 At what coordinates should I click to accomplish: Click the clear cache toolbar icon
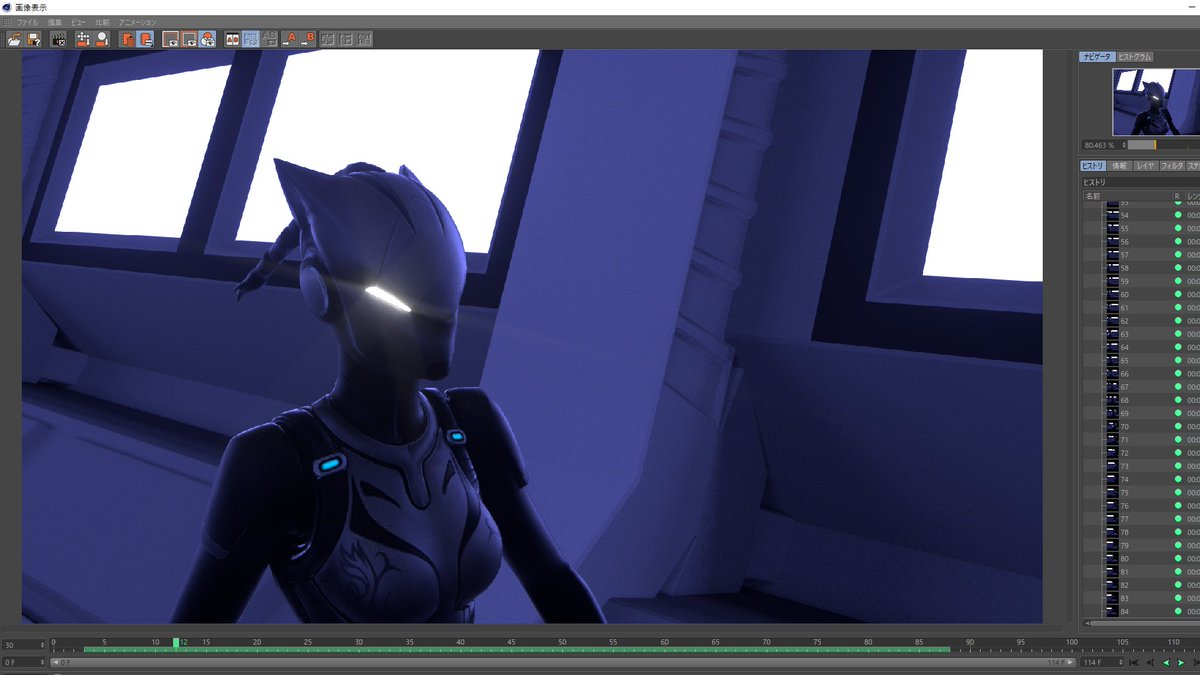(x=82, y=40)
